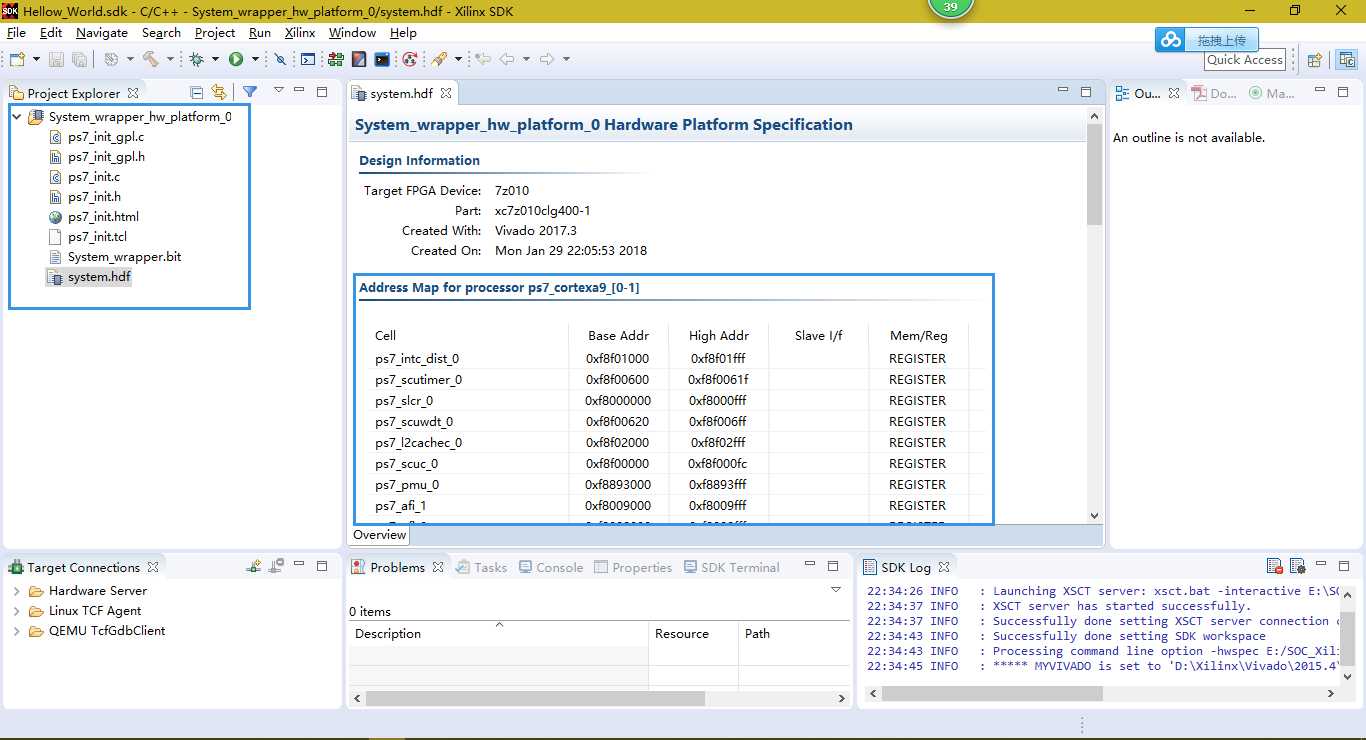Click the 拖拽上传 upload button
Image resolution: width=1366 pixels, height=740 pixels.
[1222, 40]
